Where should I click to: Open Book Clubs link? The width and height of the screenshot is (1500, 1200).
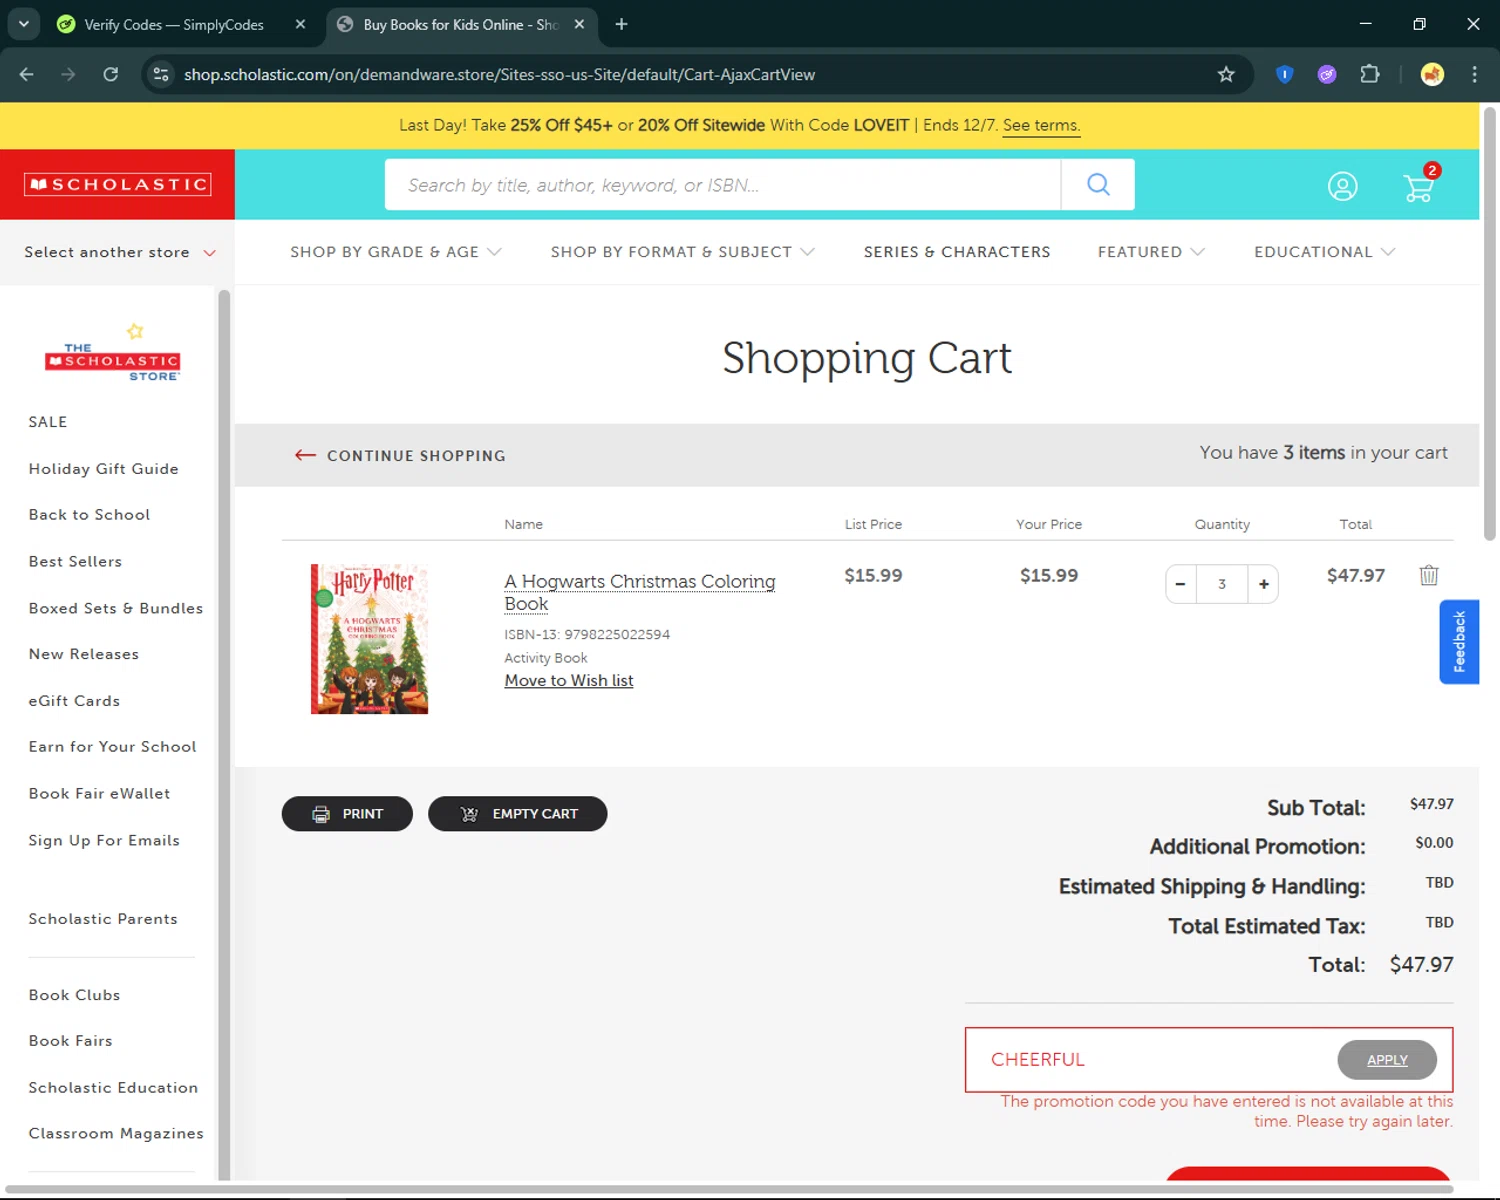point(74,995)
